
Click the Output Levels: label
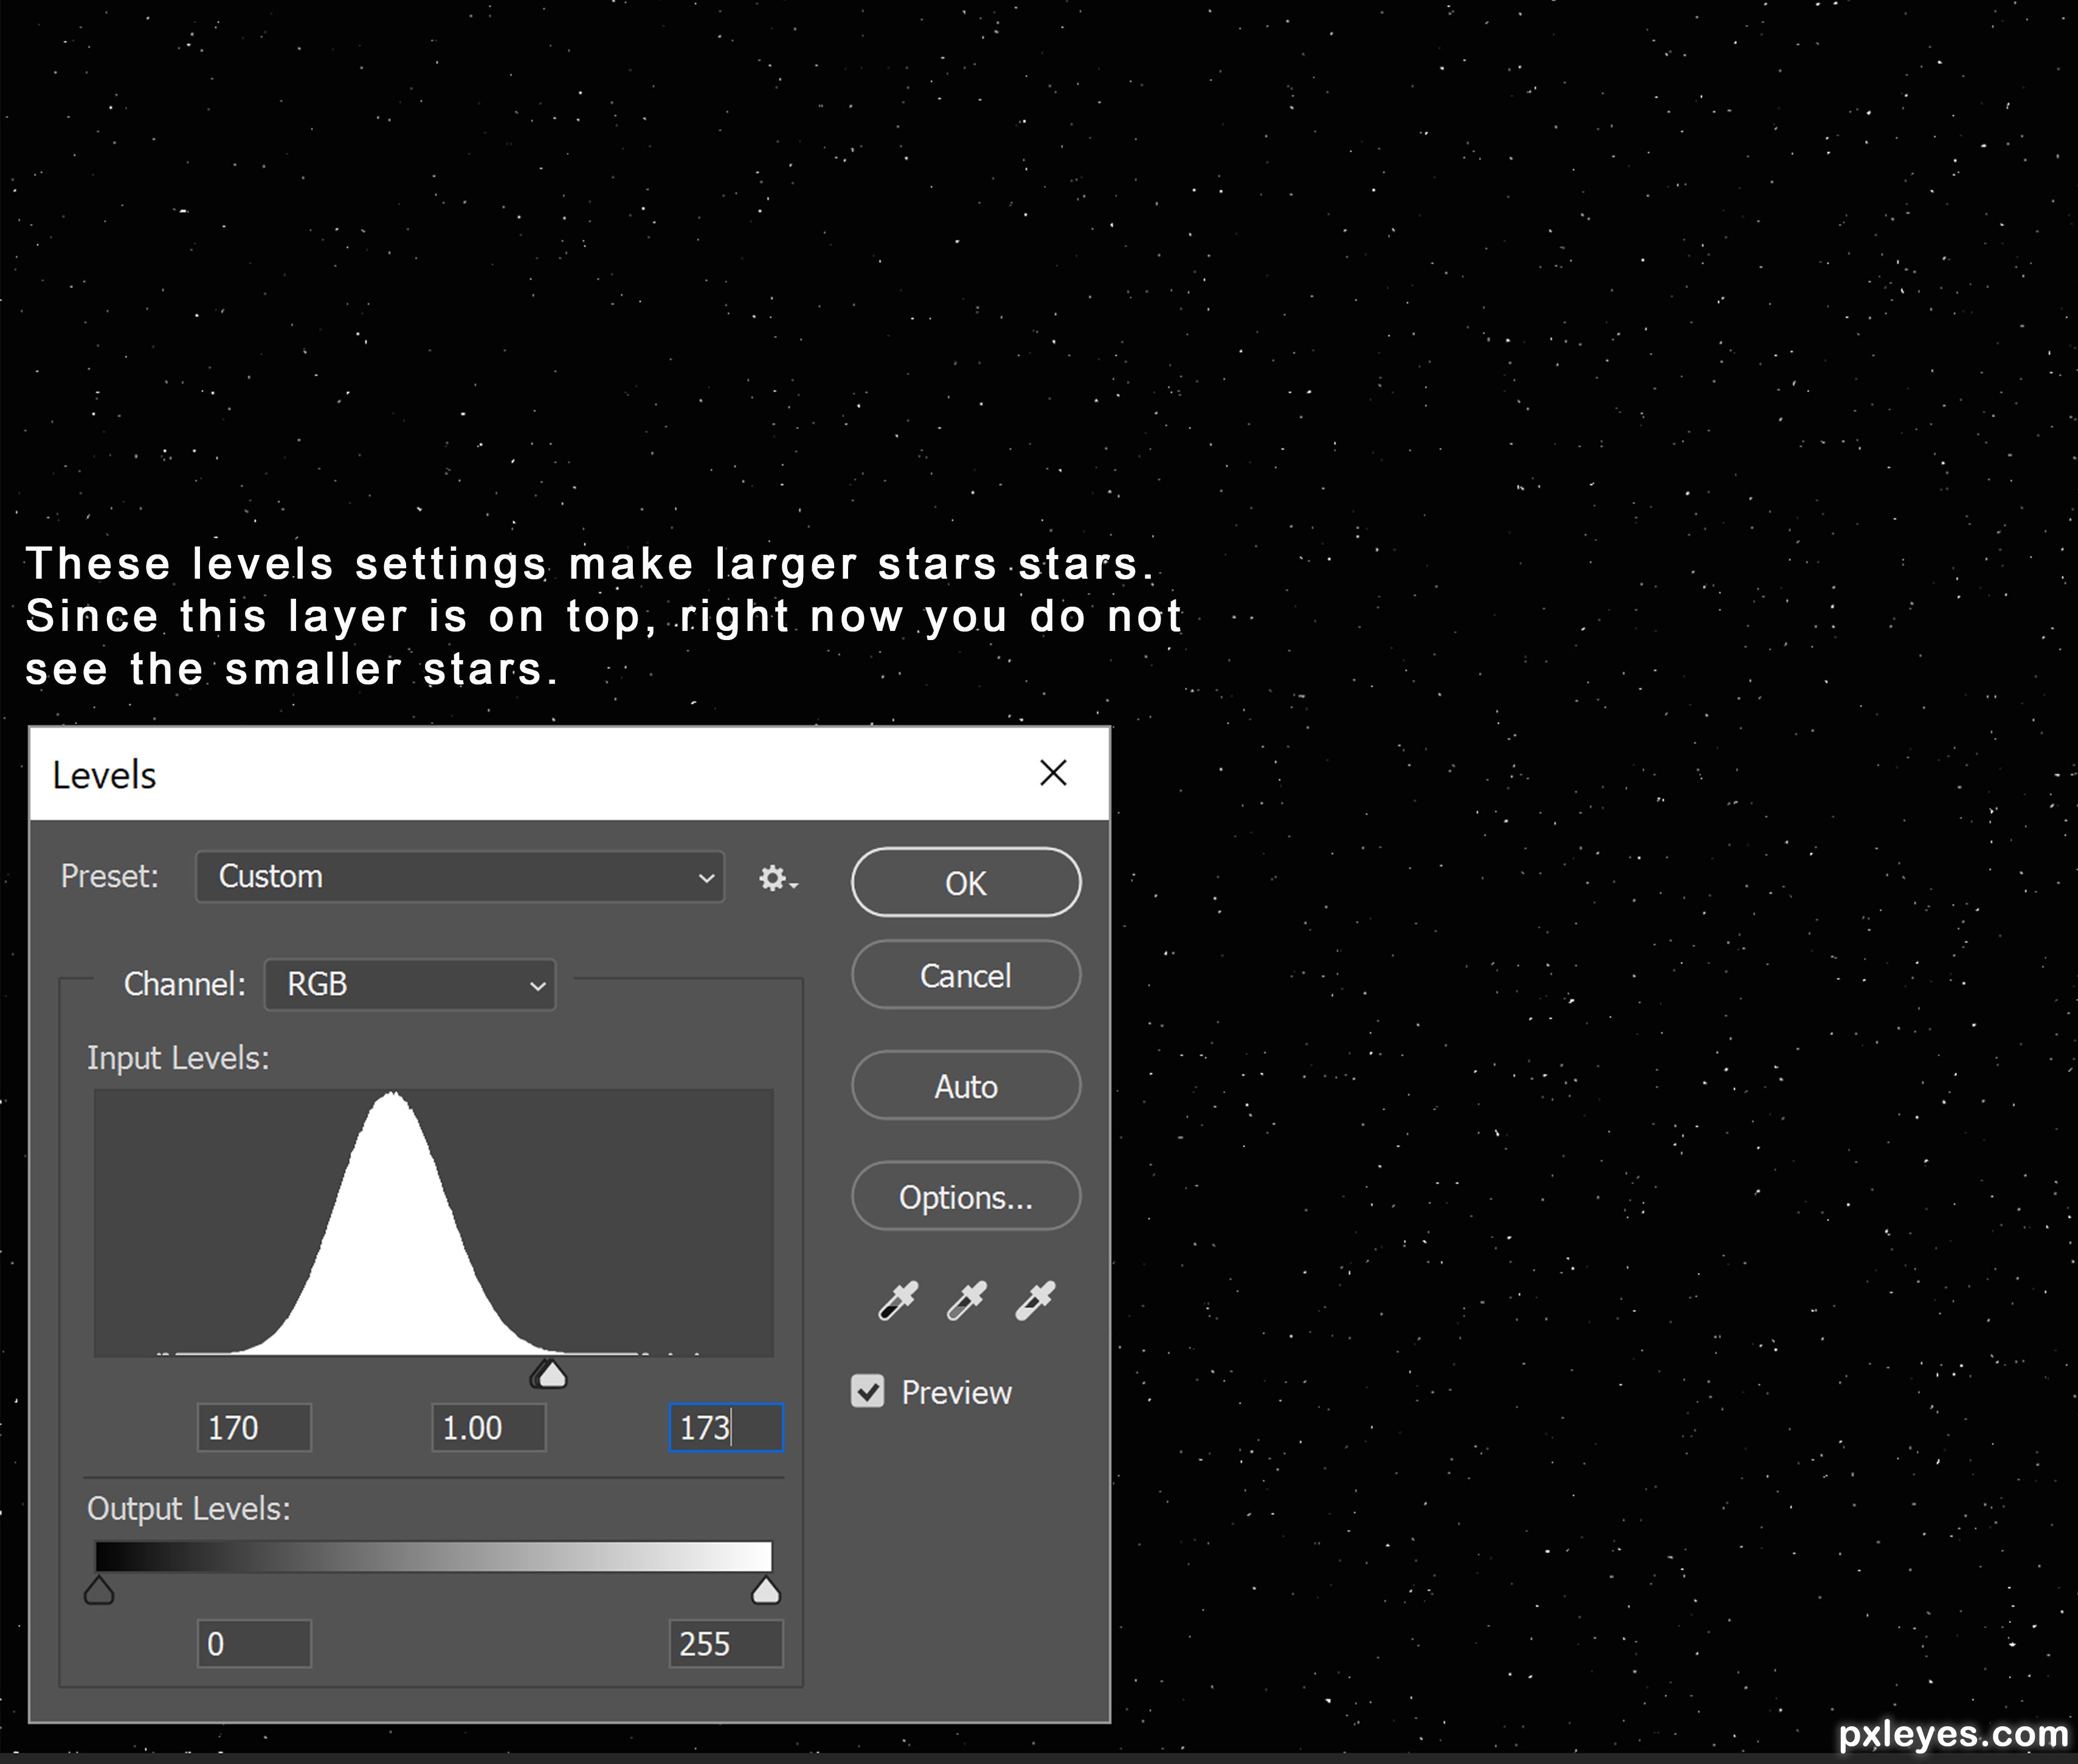pos(189,1508)
